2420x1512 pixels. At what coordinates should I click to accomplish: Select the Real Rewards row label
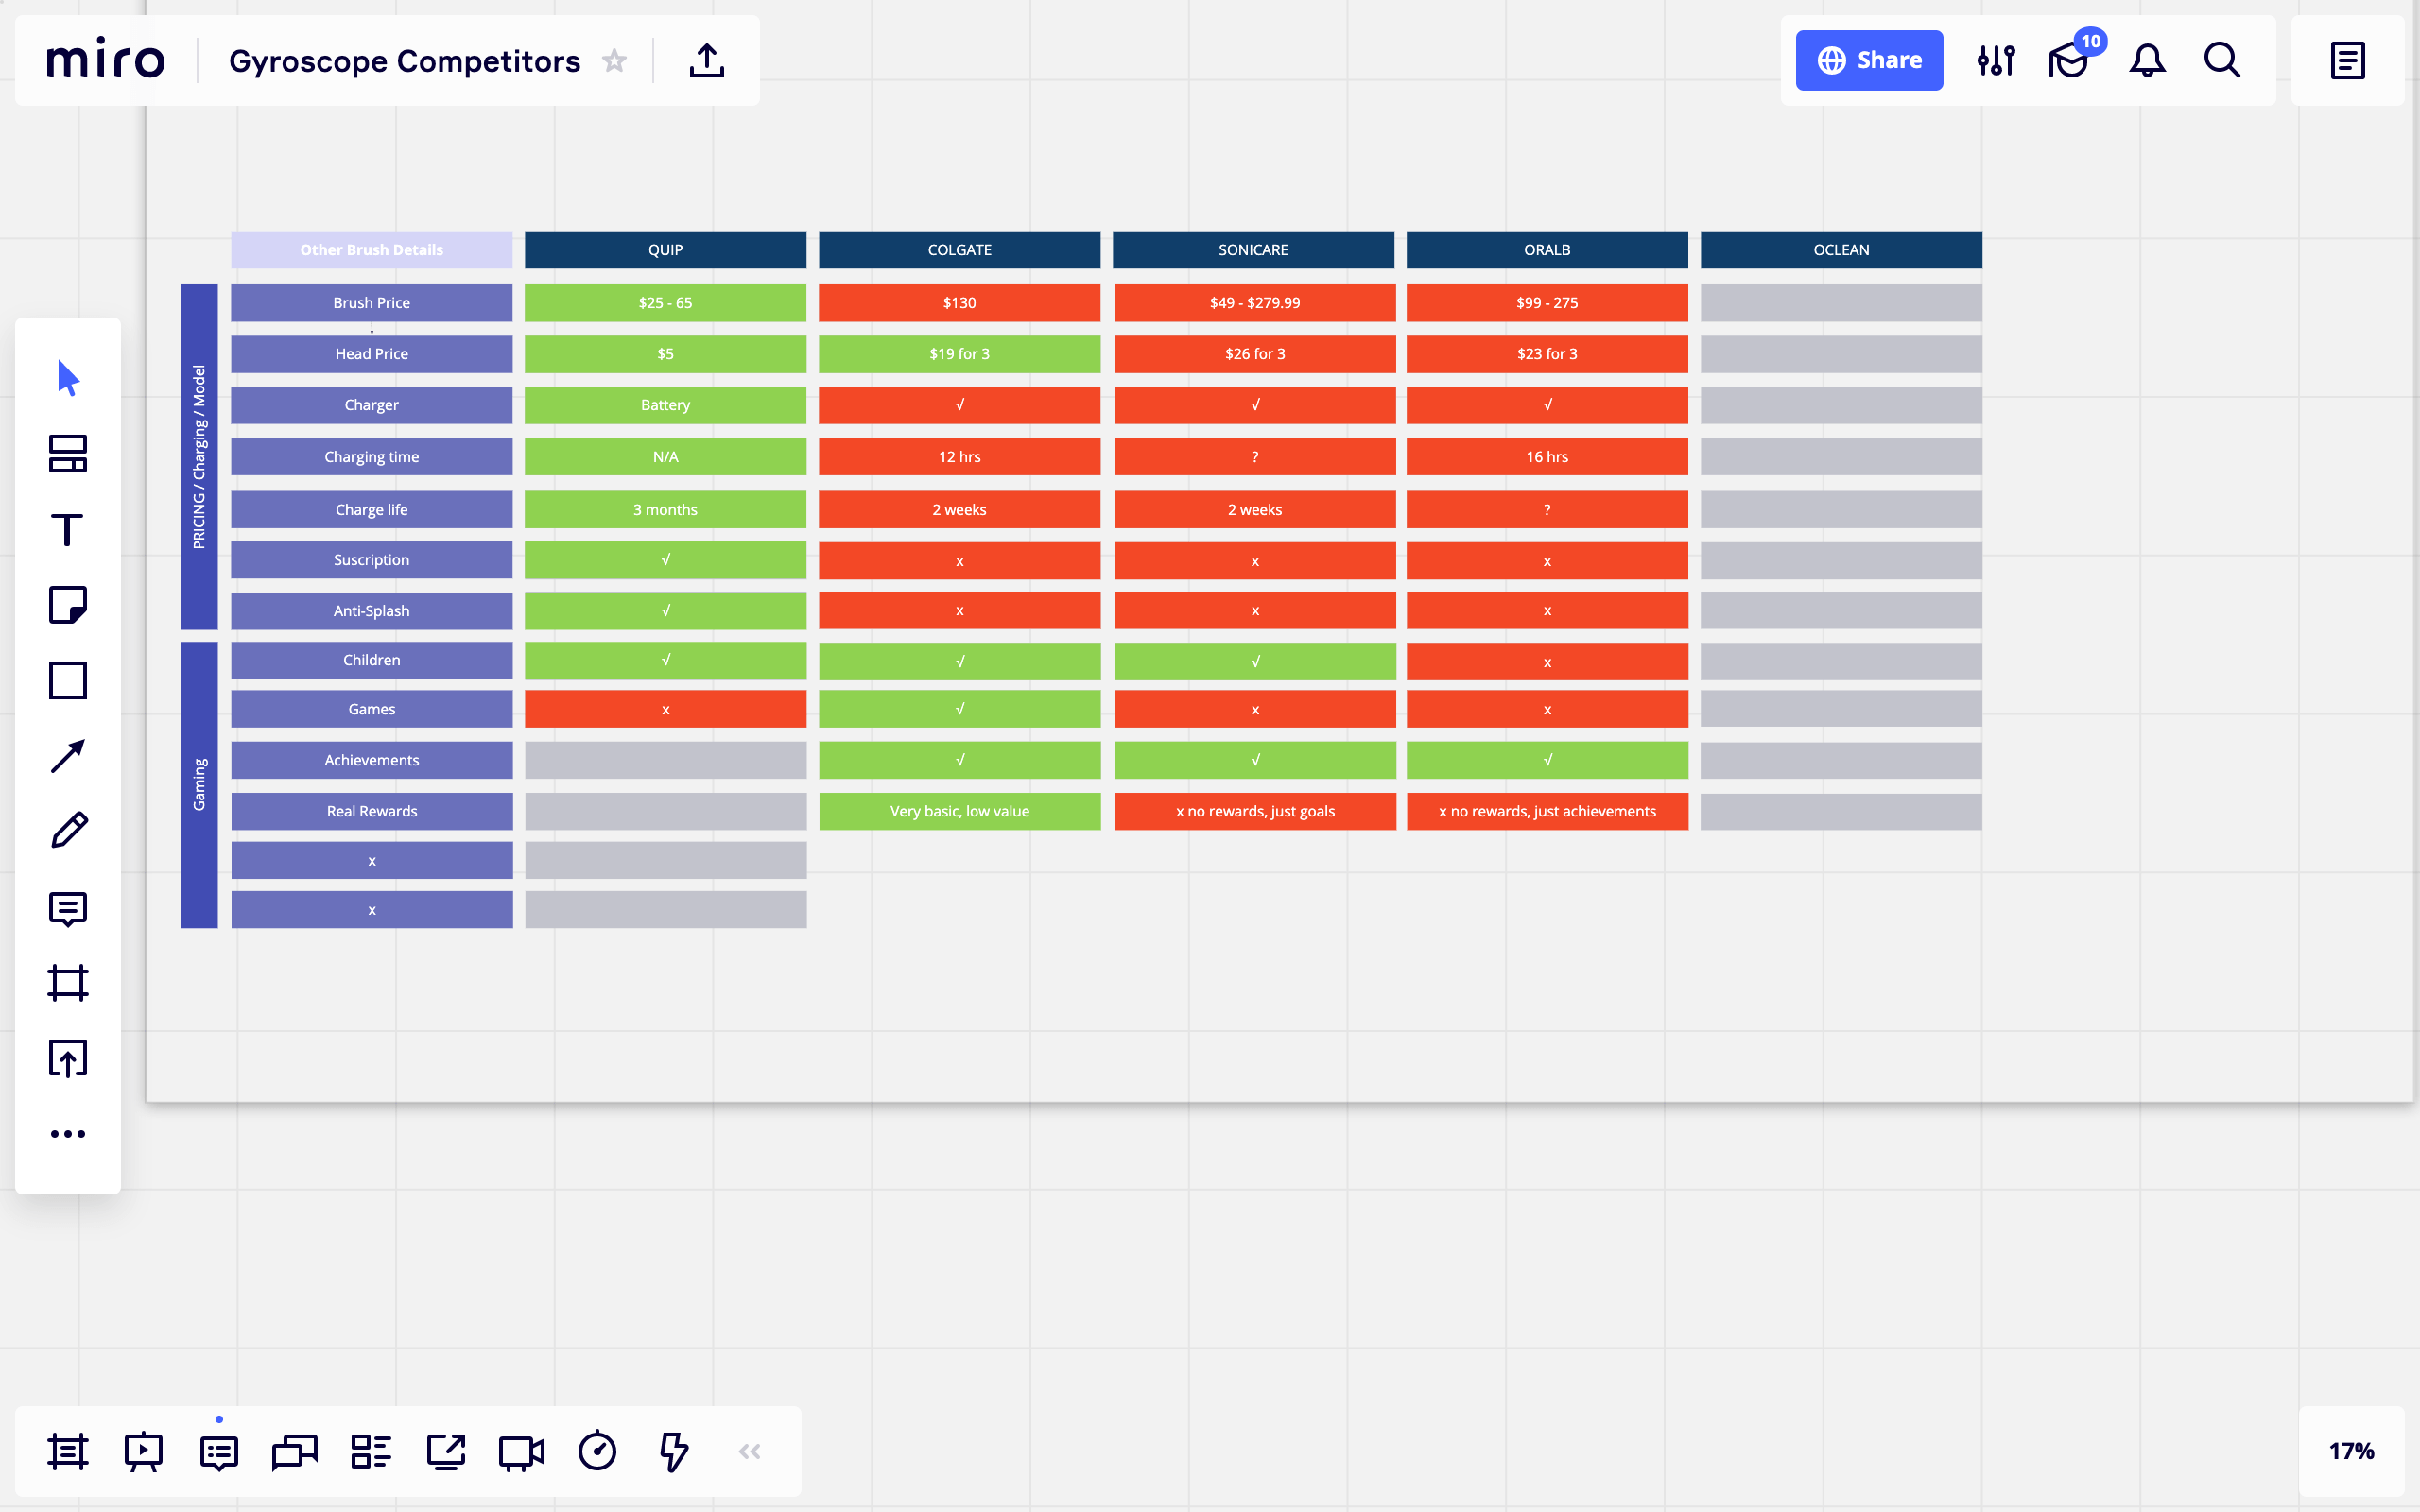(371, 811)
